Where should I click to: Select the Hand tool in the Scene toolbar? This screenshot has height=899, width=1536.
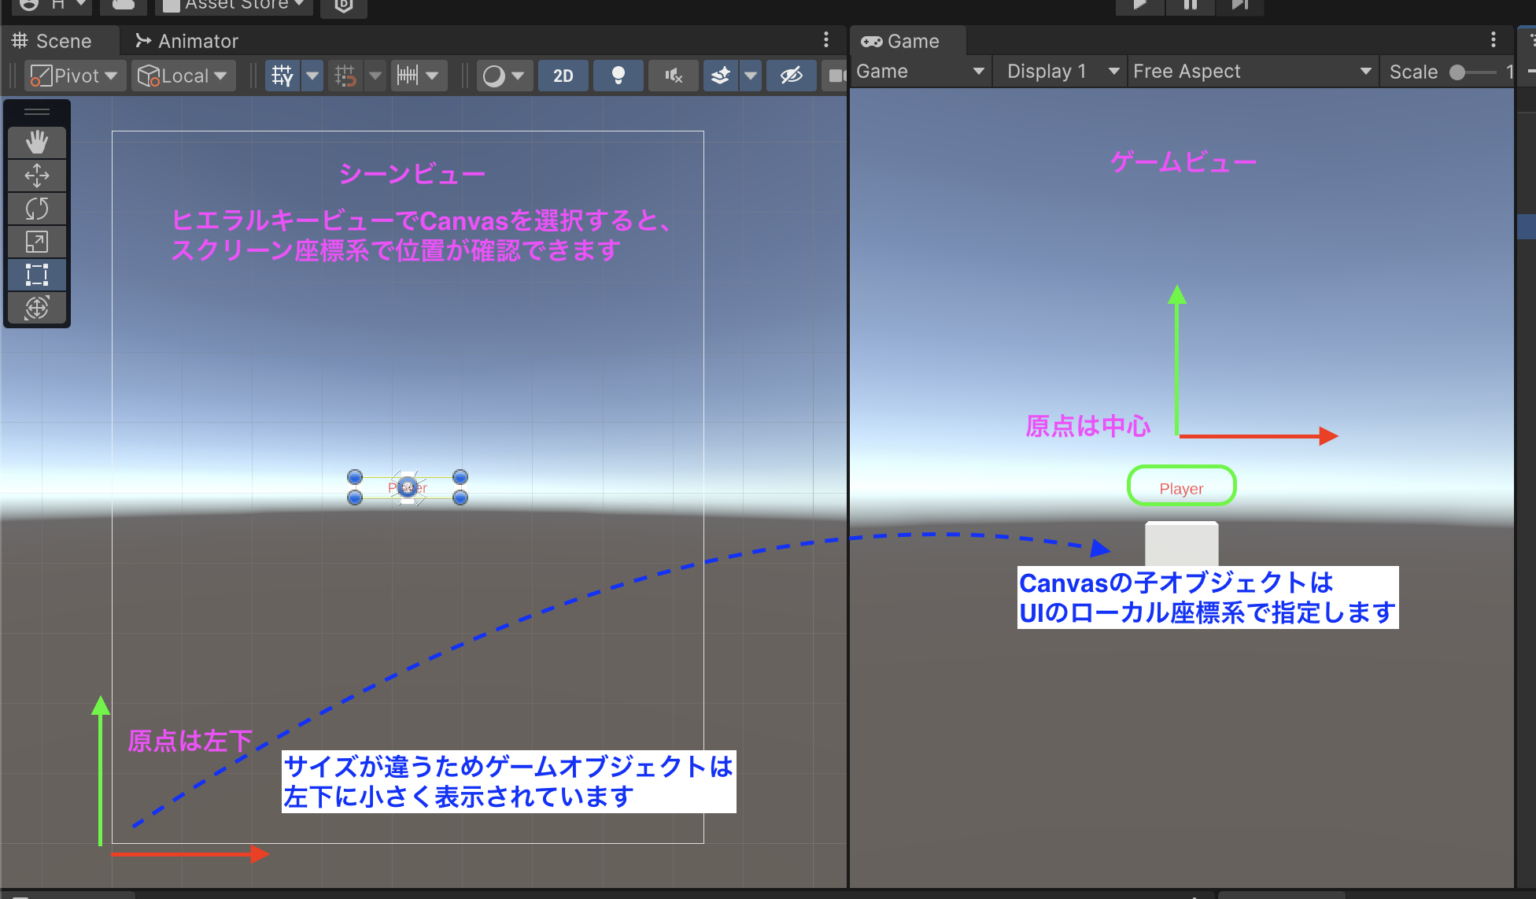[x=37, y=141]
